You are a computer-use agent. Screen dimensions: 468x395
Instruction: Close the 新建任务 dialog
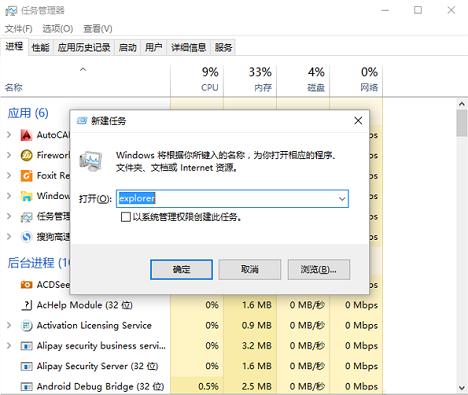358,121
